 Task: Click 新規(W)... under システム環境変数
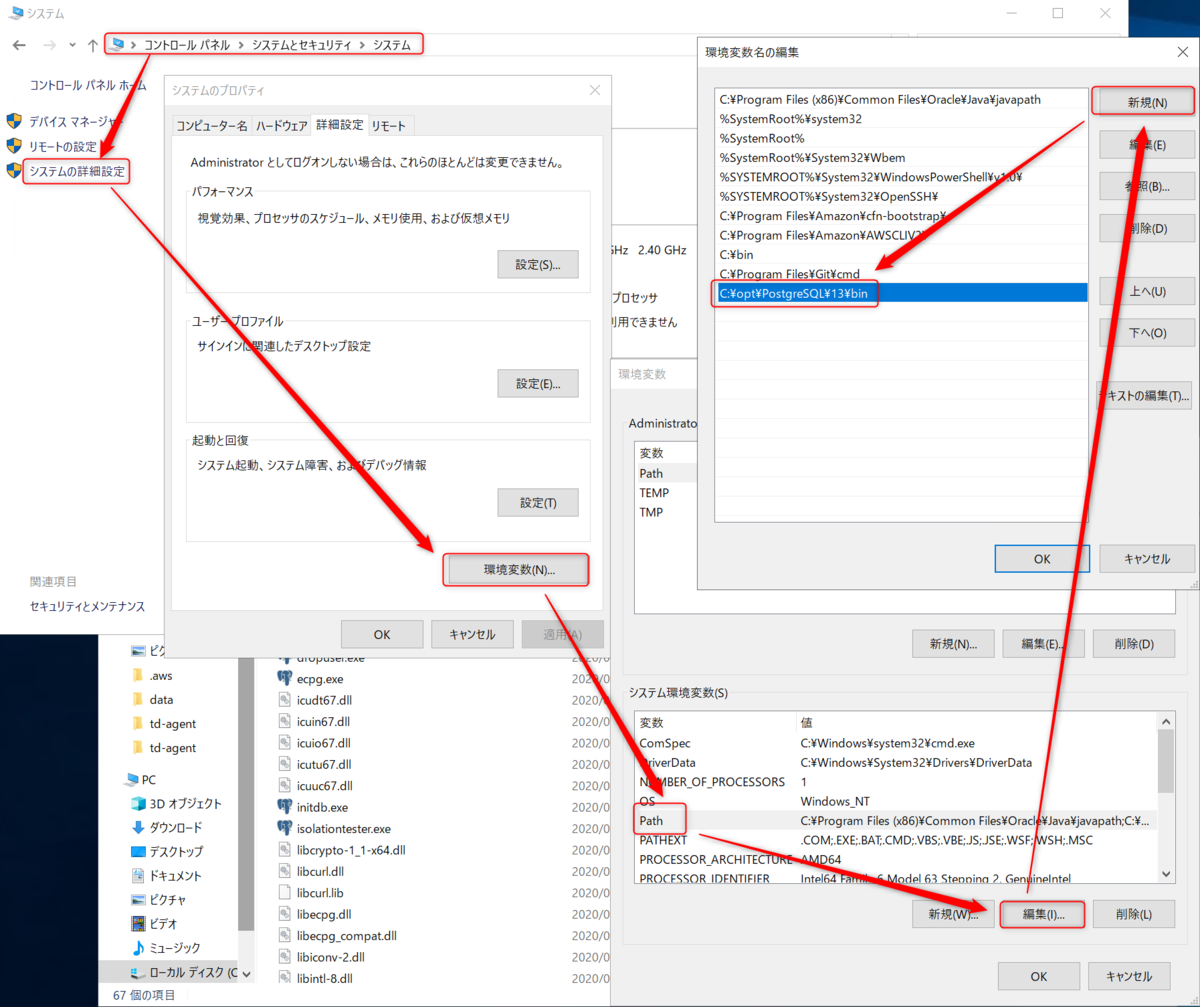[953, 914]
